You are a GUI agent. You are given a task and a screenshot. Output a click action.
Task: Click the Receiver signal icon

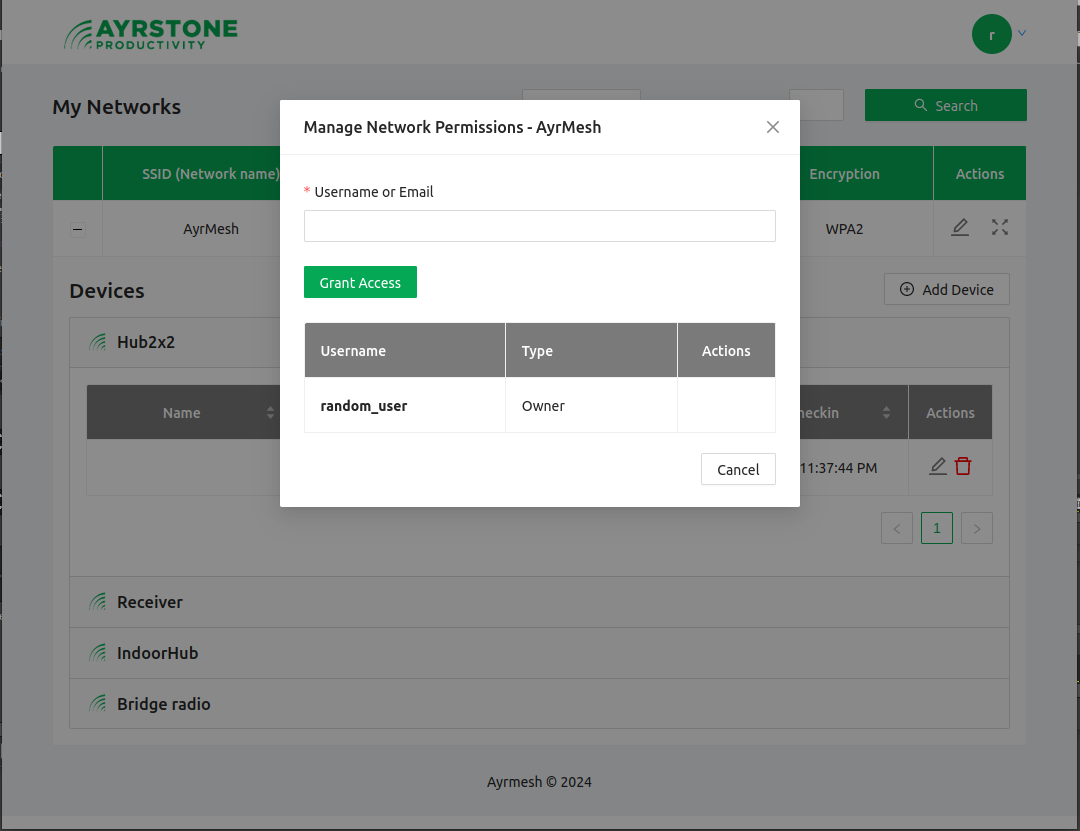point(98,602)
